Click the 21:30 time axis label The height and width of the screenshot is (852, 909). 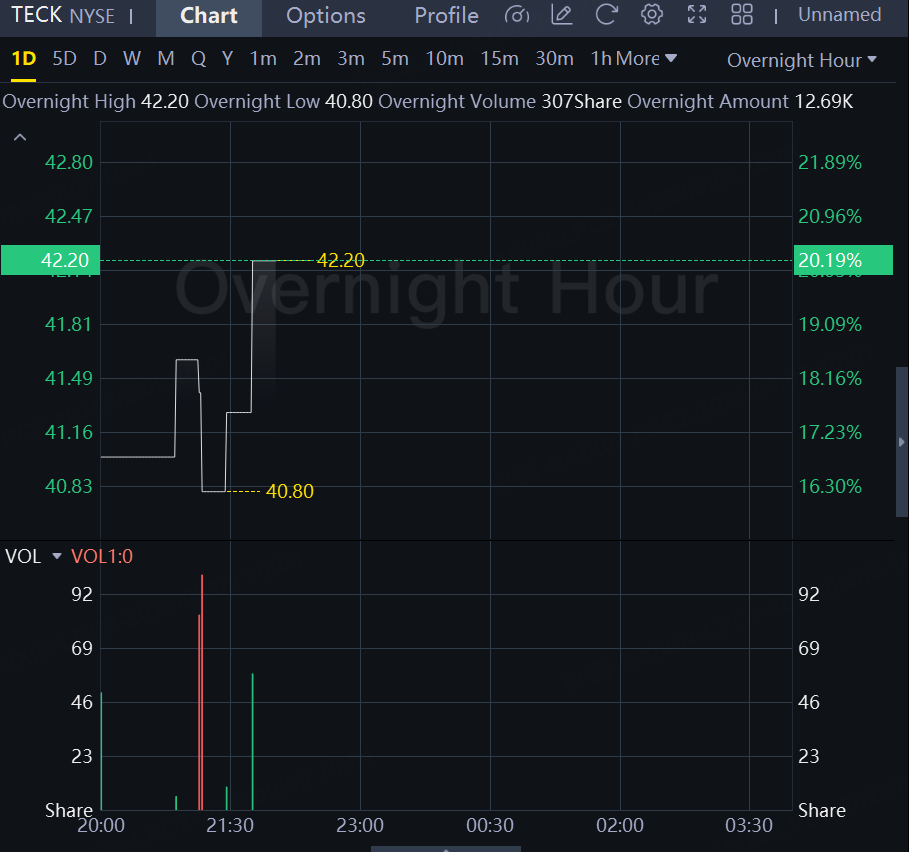coord(230,825)
